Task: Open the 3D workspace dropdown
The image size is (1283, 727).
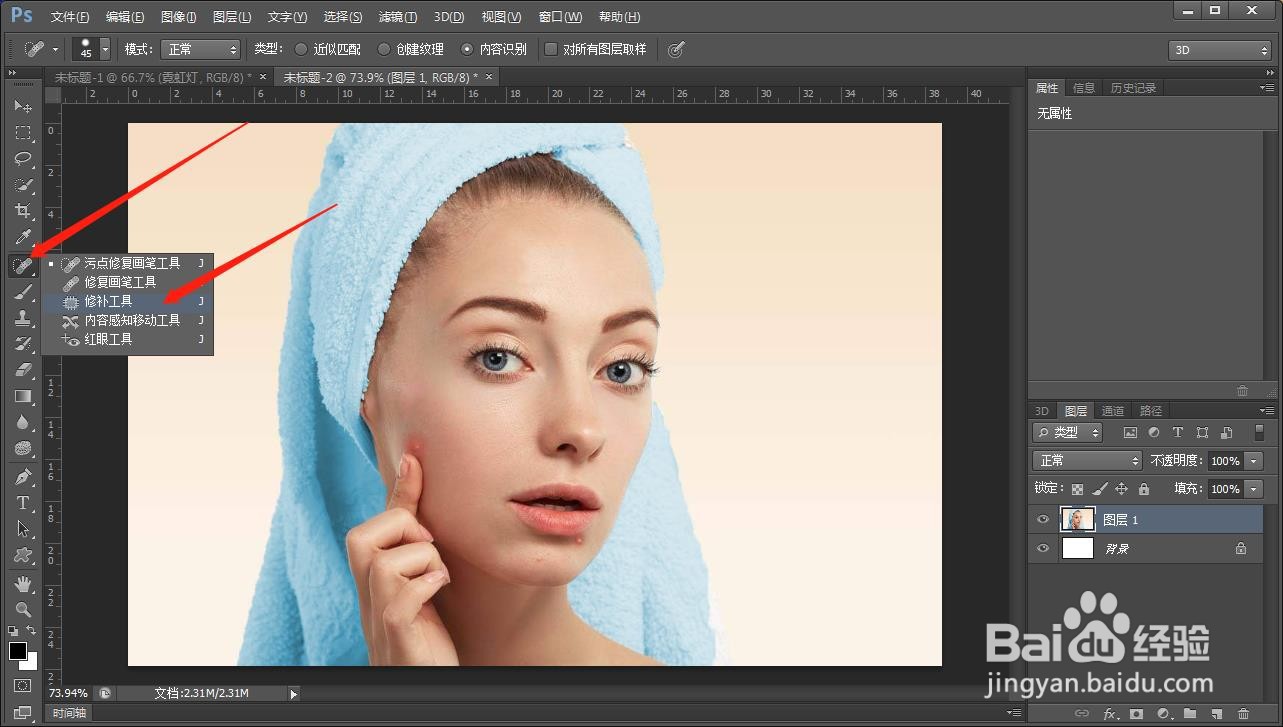Action: tap(1219, 50)
